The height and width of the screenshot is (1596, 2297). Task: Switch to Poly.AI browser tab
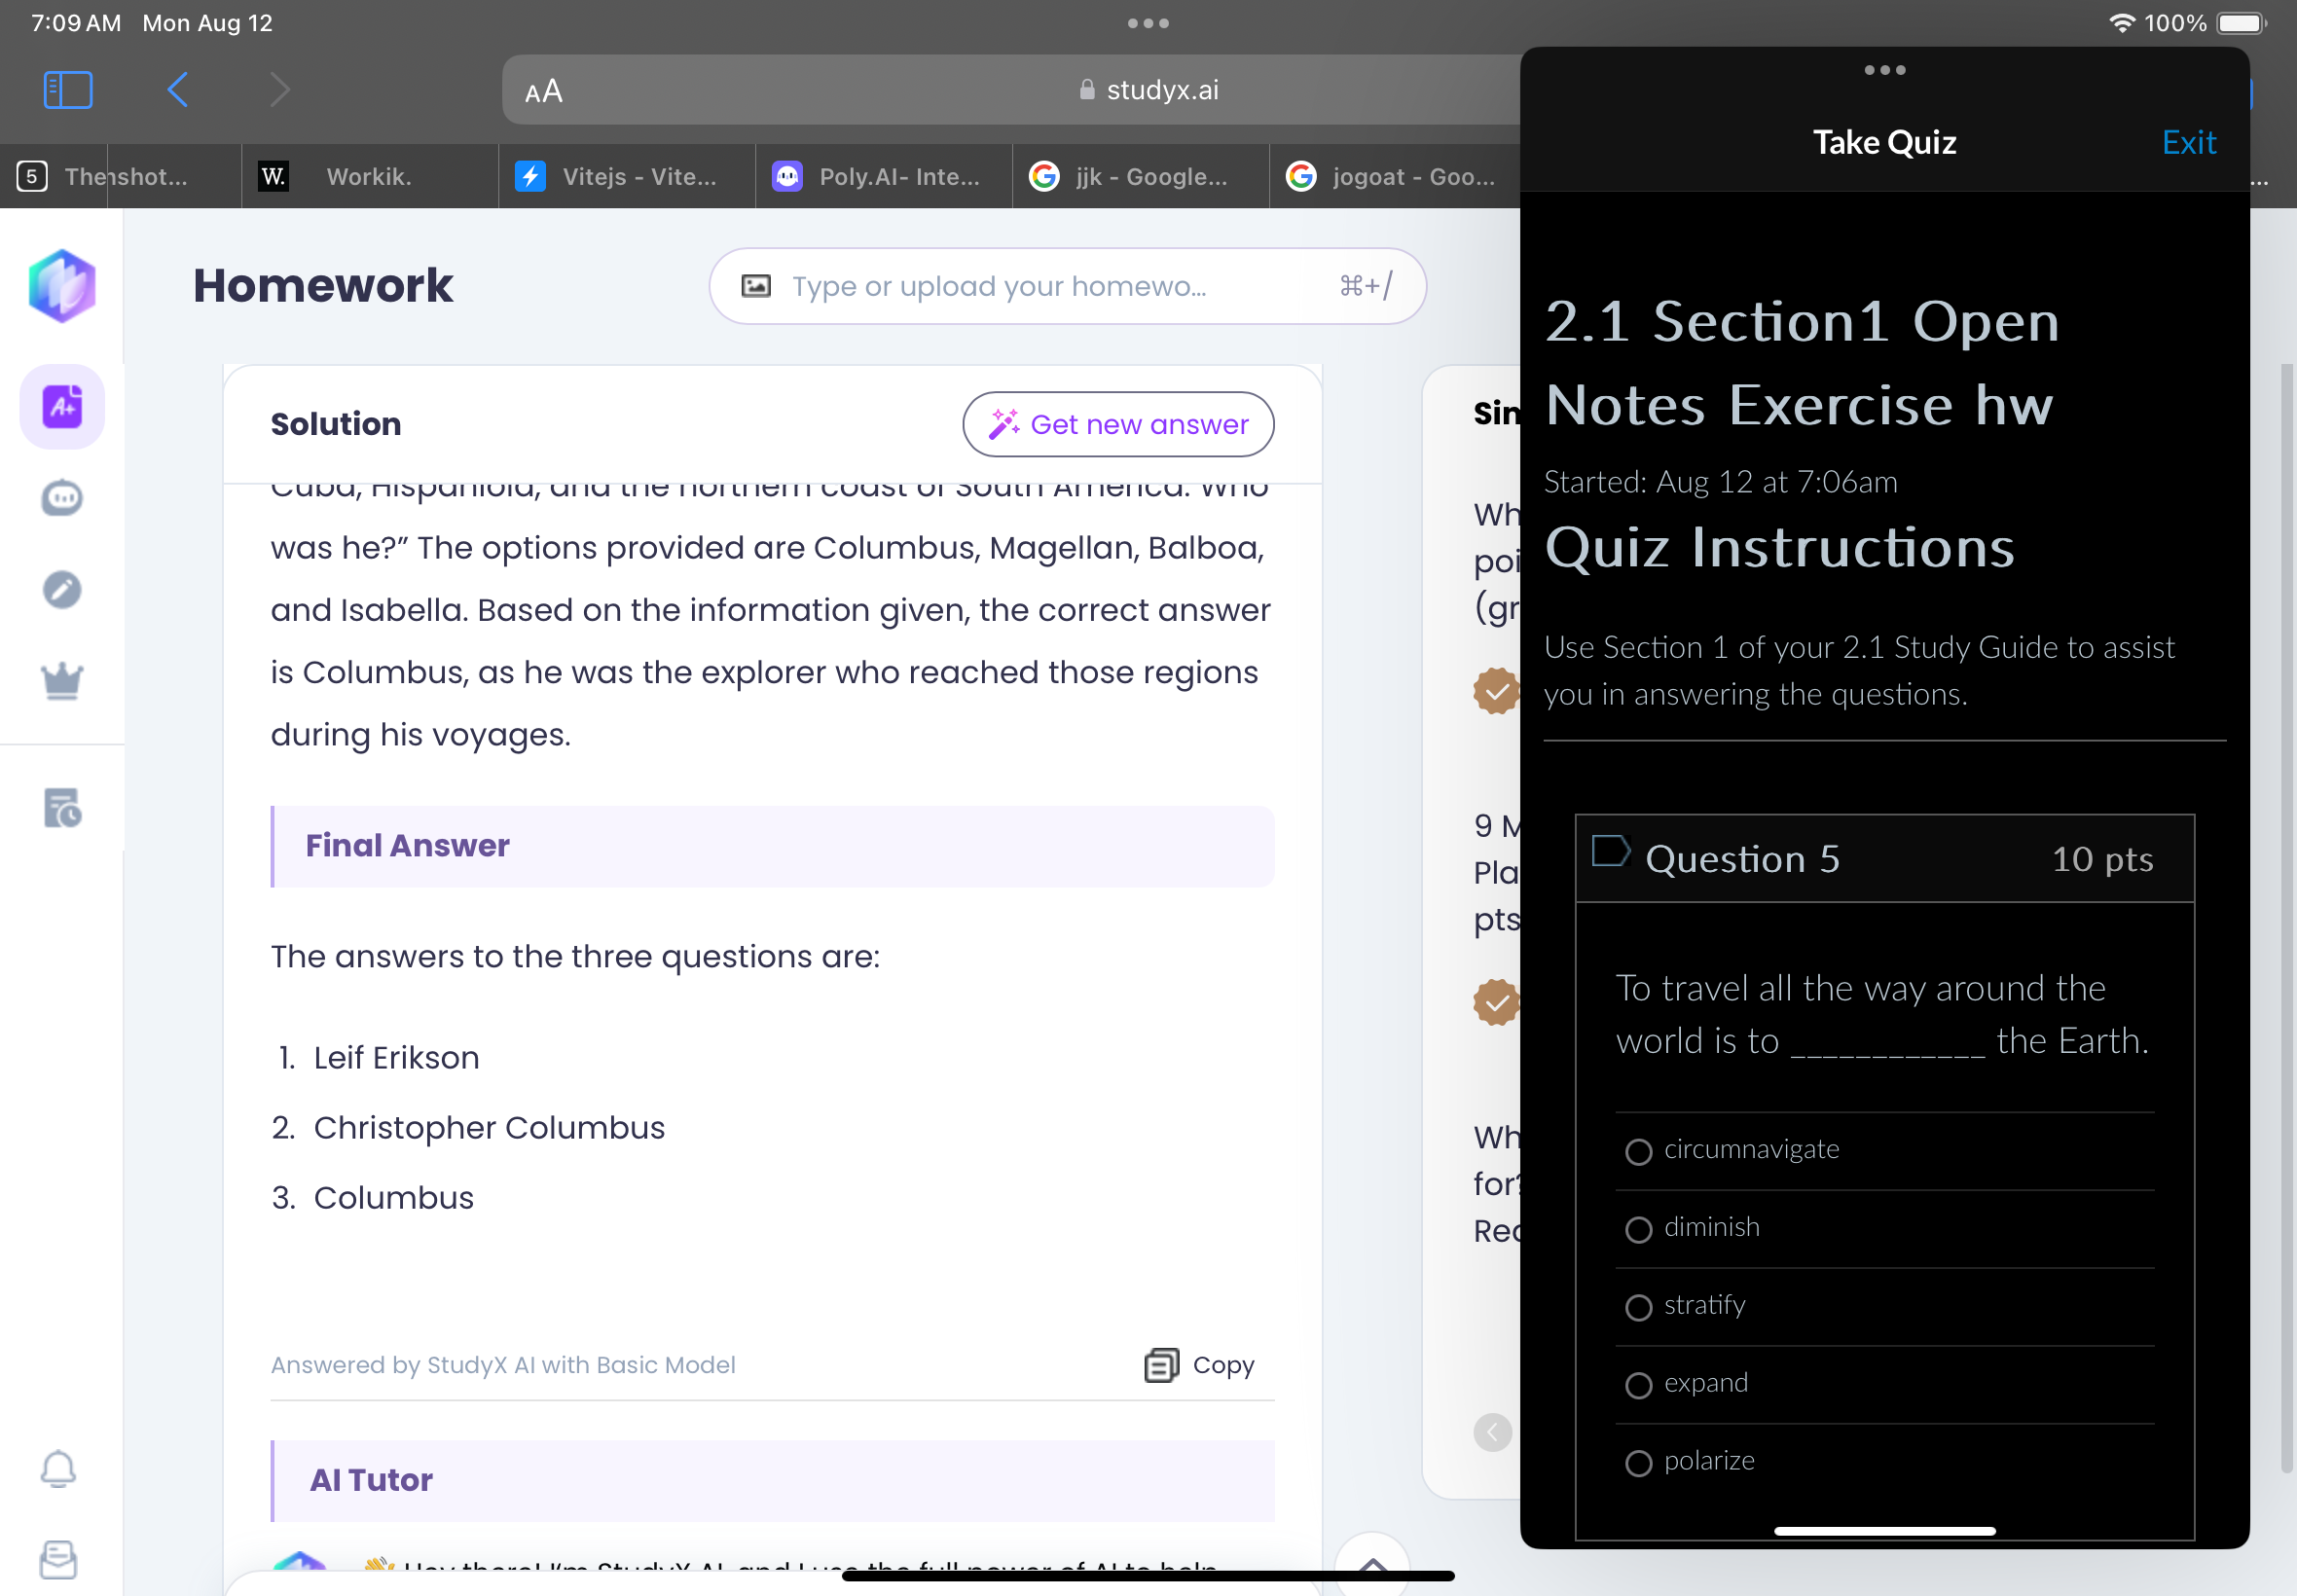pyautogui.click(x=880, y=174)
